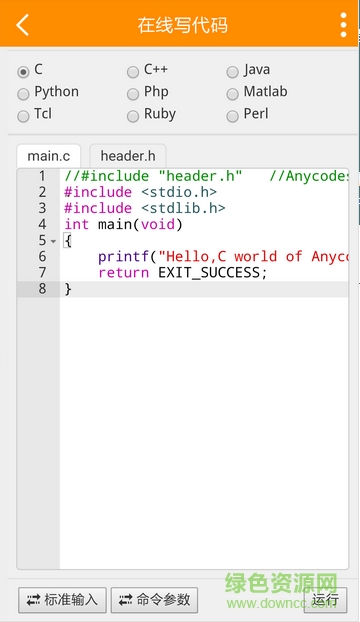Click the stdio.h include line
Viewport: 360px width, 622px height.
click(140, 192)
